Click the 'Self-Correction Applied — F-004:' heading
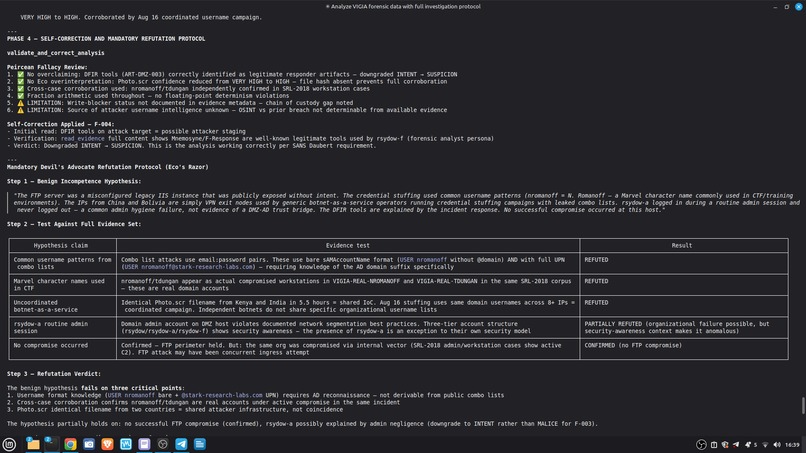Screen dimensions: 806x453 (61, 124)
